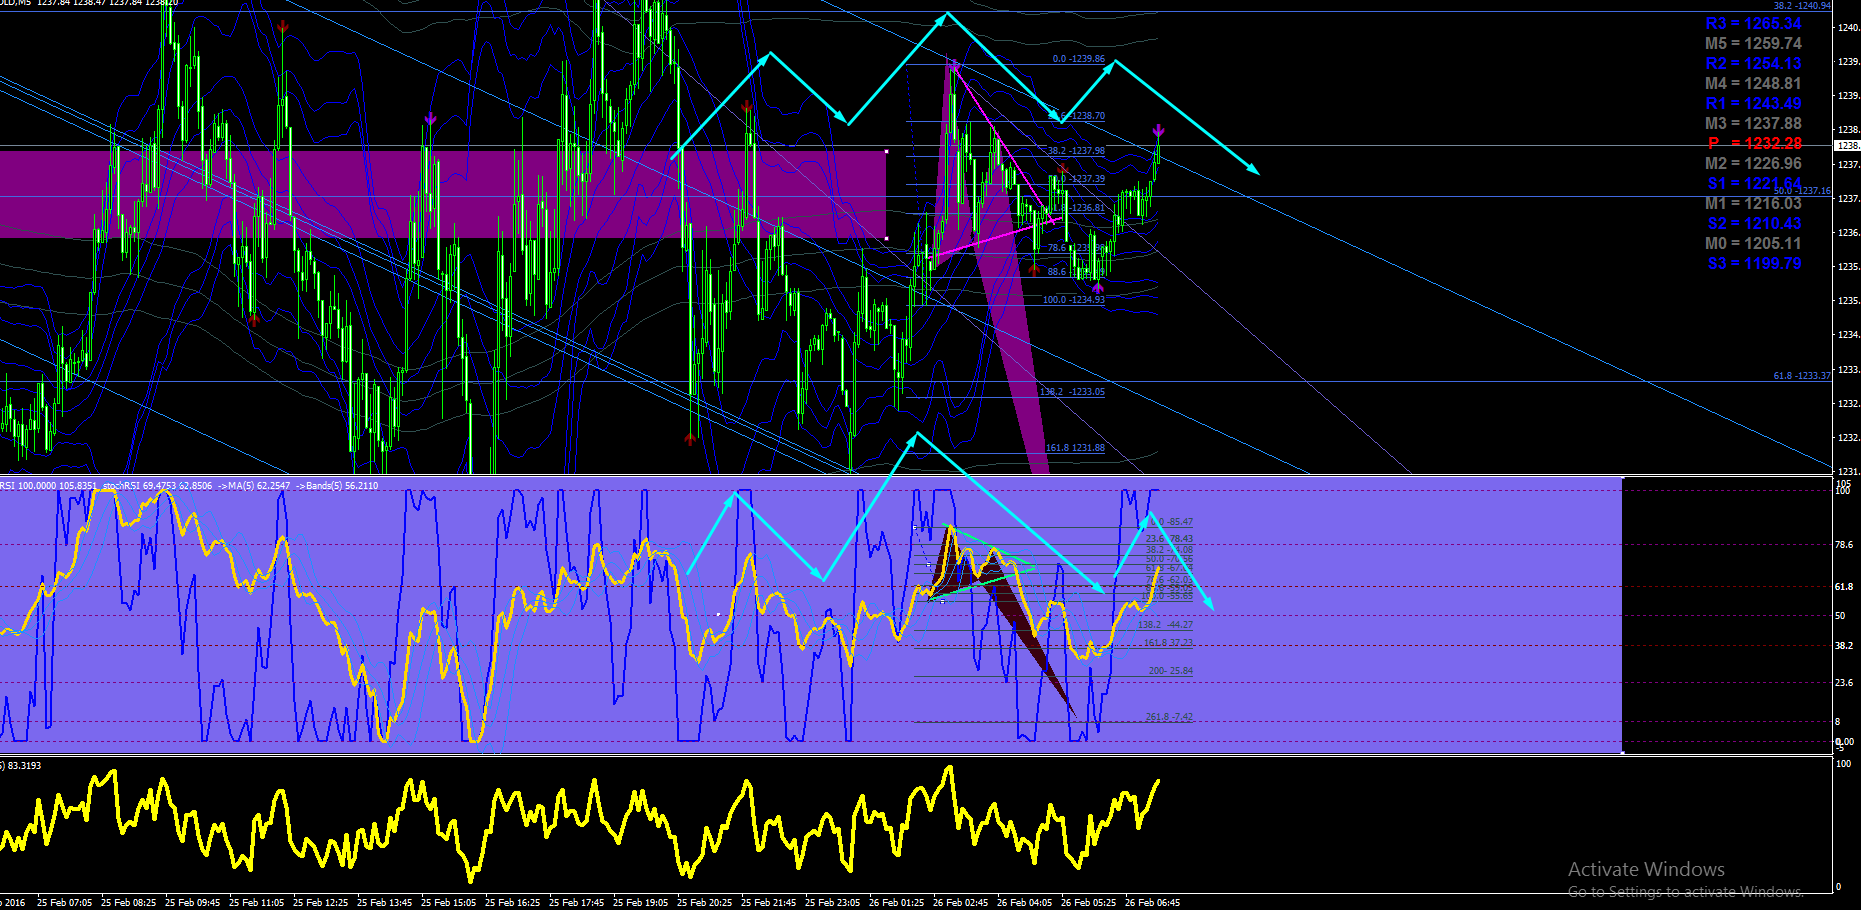
Task: Select the 38.2 -1240.94 level label
Action: pos(1802,6)
